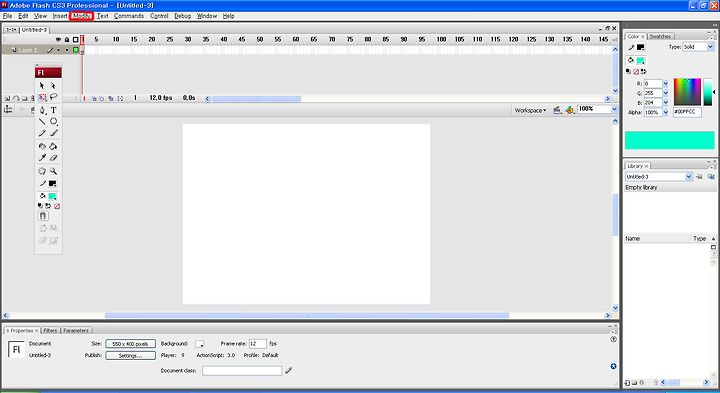Toggle Onion Skin Outlines in timeline
Screen dimensions: 720x393
tap(102, 98)
